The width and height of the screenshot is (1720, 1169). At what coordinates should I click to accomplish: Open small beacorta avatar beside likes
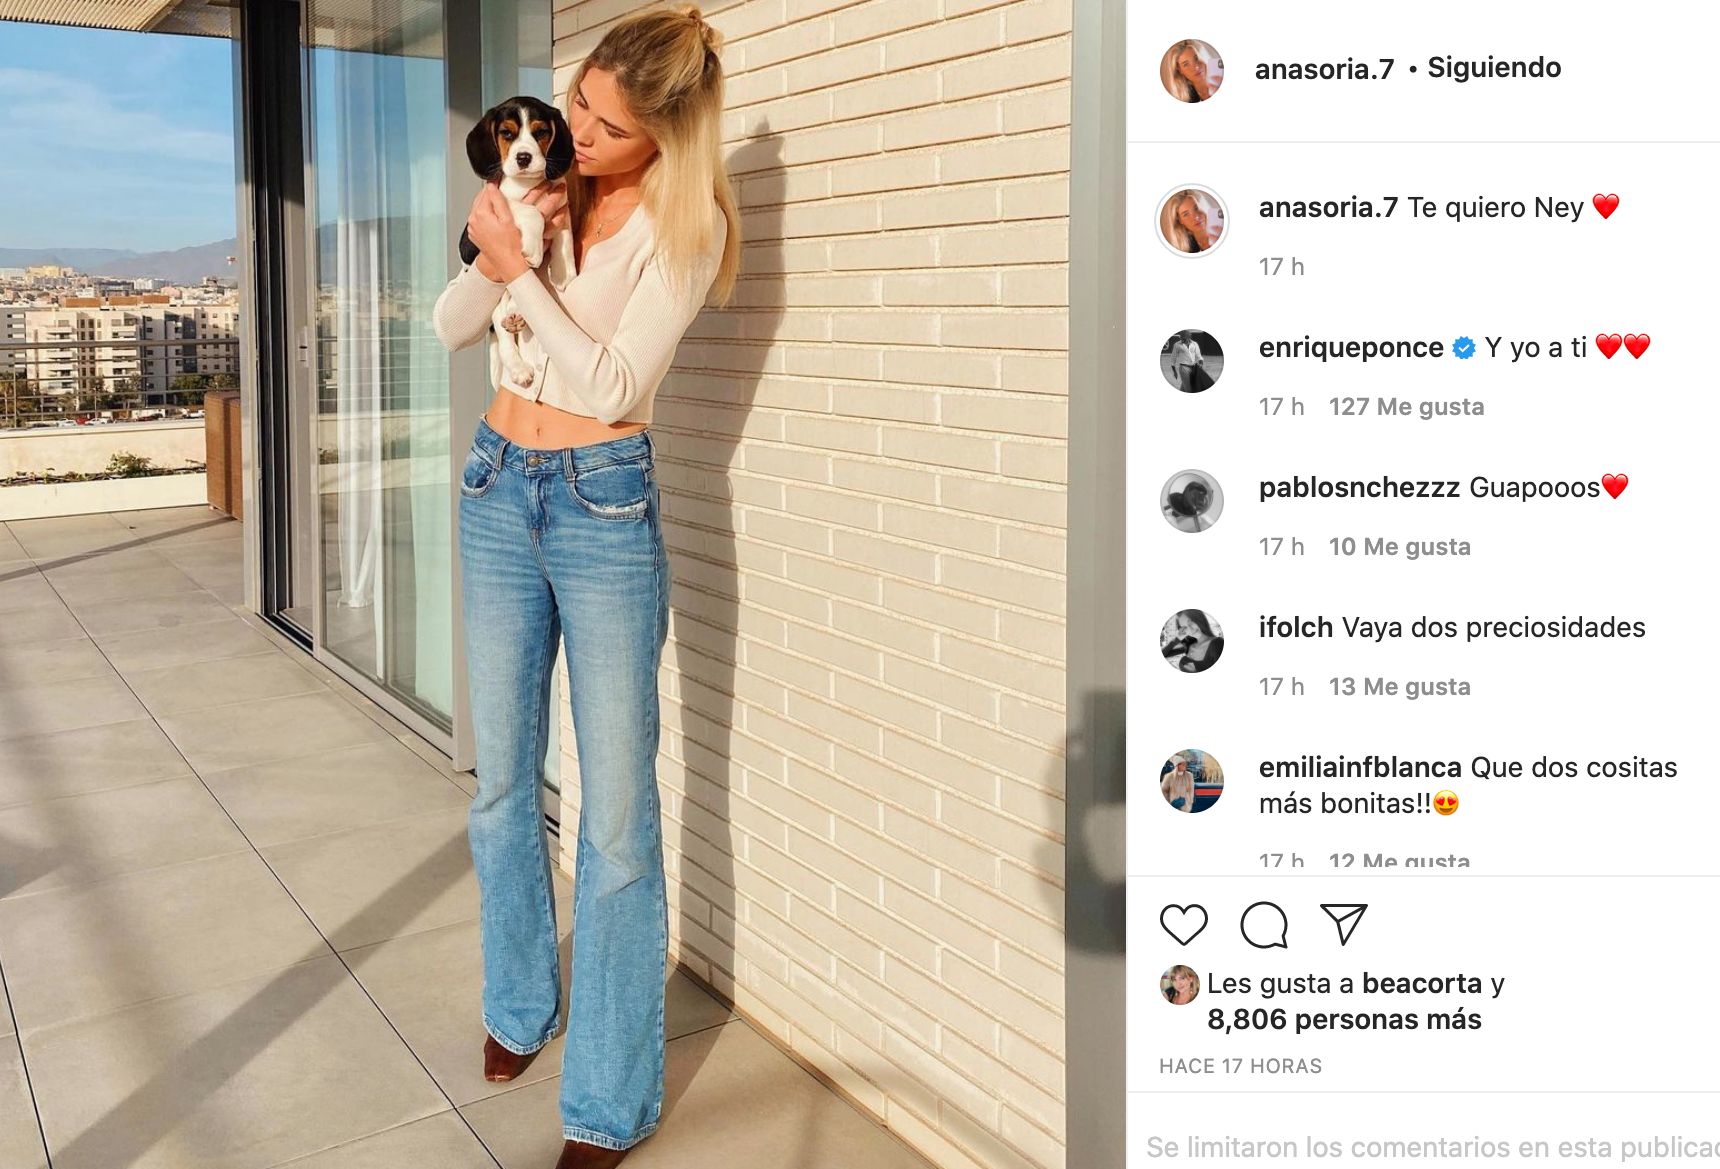pyautogui.click(x=1180, y=985)
